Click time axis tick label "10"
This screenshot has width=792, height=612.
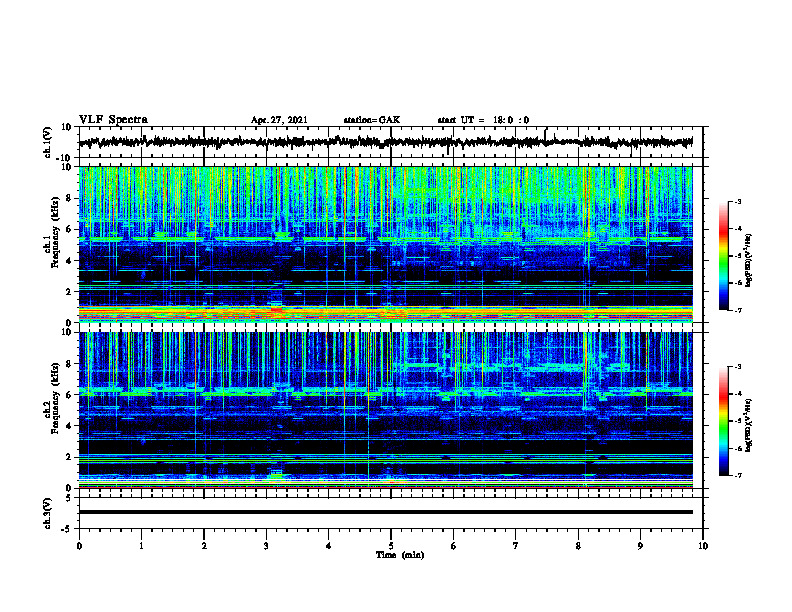tap(703, 546)
